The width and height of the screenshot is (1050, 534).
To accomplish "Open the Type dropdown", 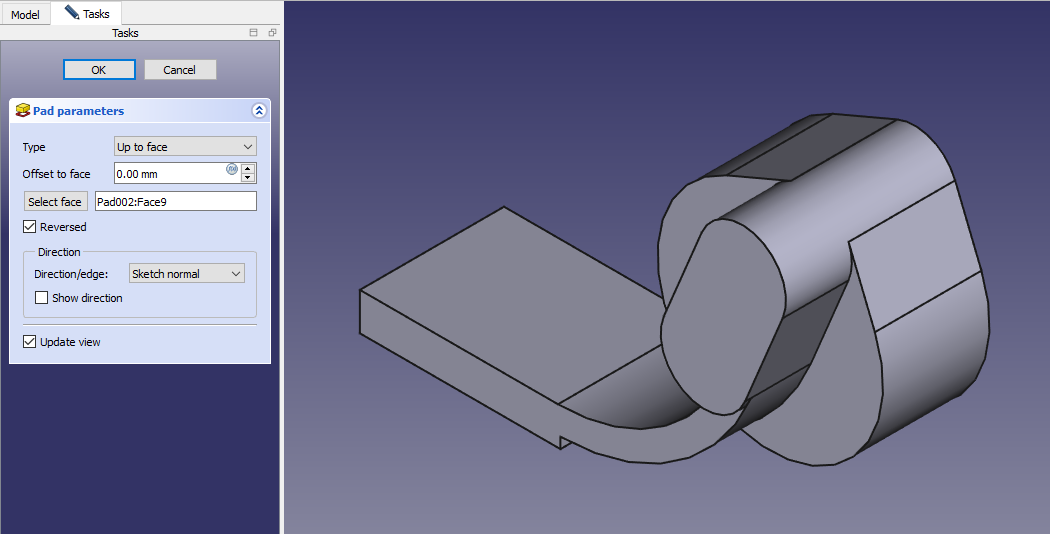I will click(186, 147).
